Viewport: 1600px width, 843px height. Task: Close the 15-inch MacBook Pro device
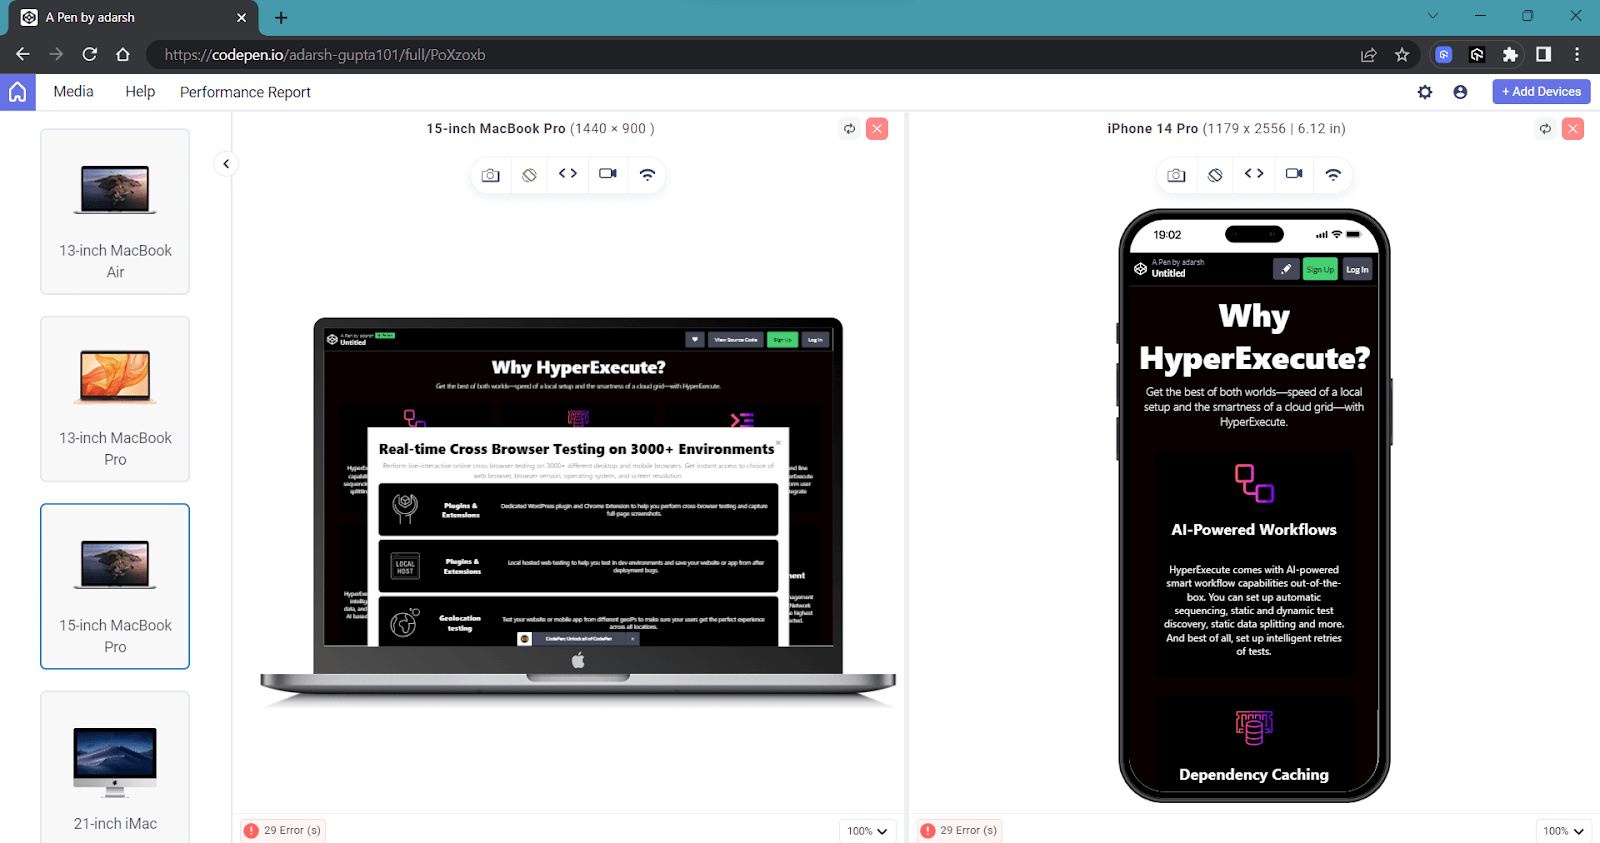[877, 129]
